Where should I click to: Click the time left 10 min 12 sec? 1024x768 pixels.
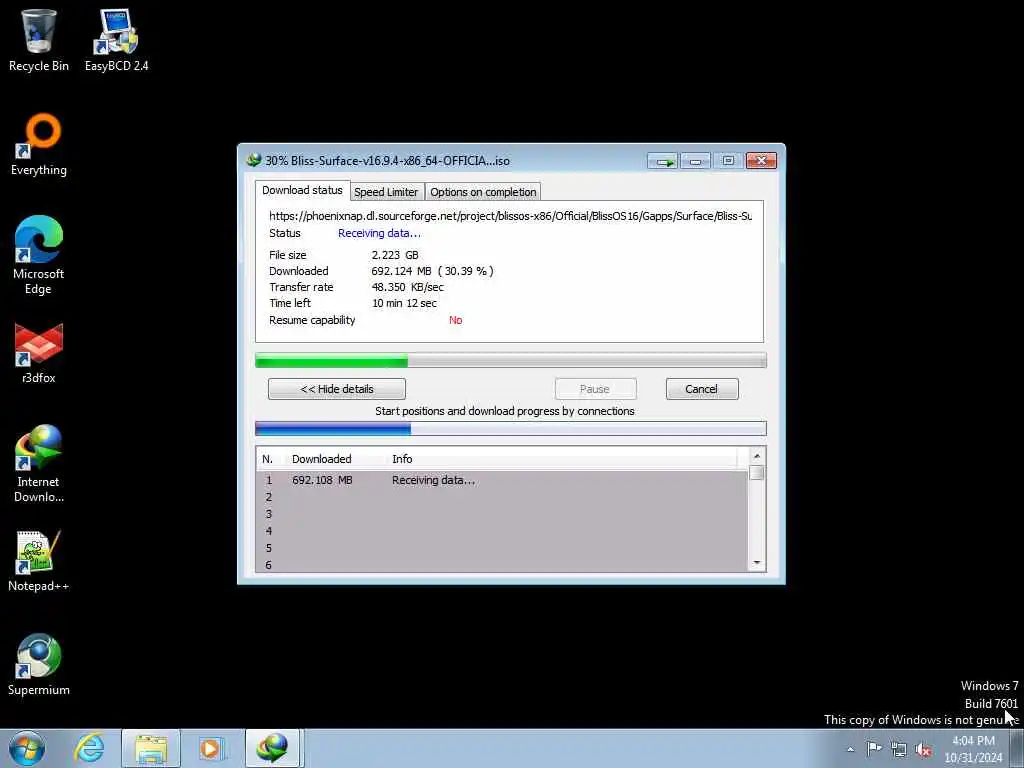pyautogui.click(x=404, y=303)
